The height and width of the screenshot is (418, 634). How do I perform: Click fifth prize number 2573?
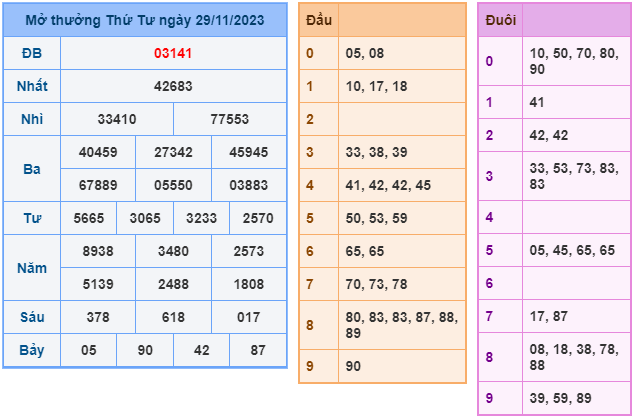(249, 251)
